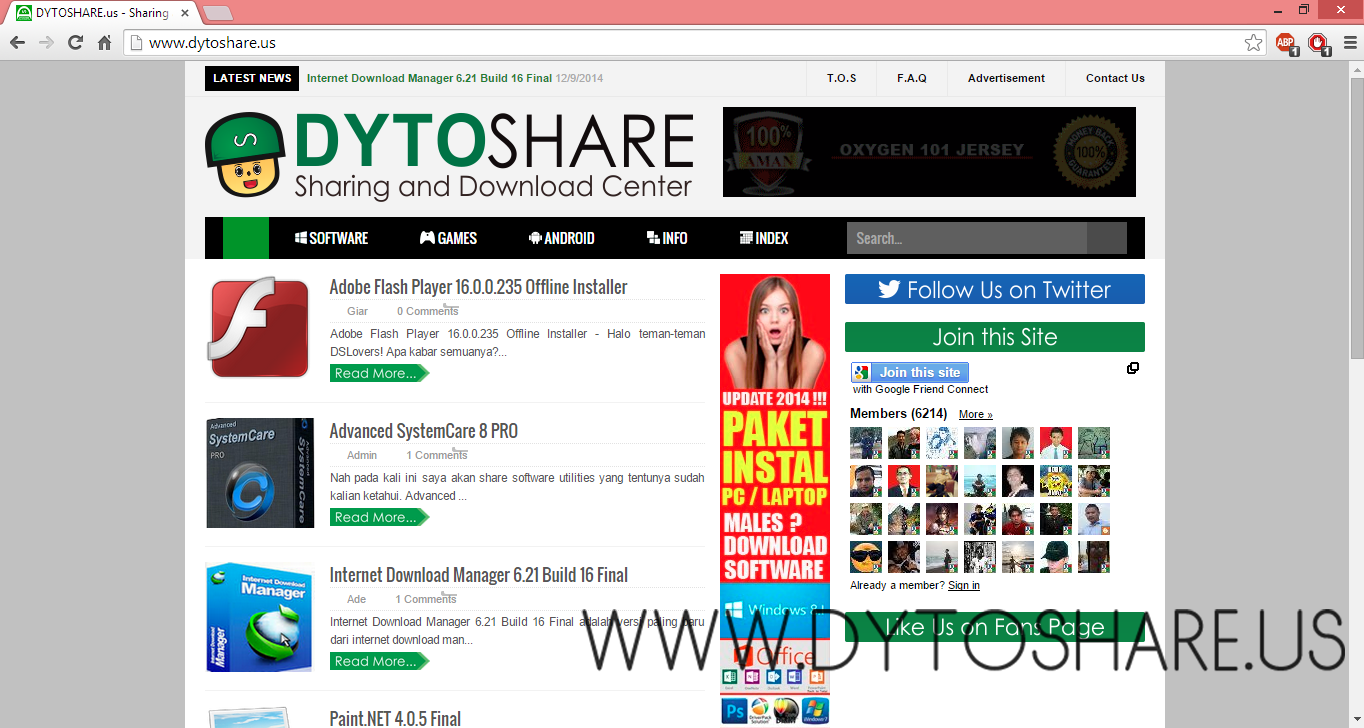
Task: Click the Oxygen 101 Jersey banner ad
Action: (x=929, y=152)
